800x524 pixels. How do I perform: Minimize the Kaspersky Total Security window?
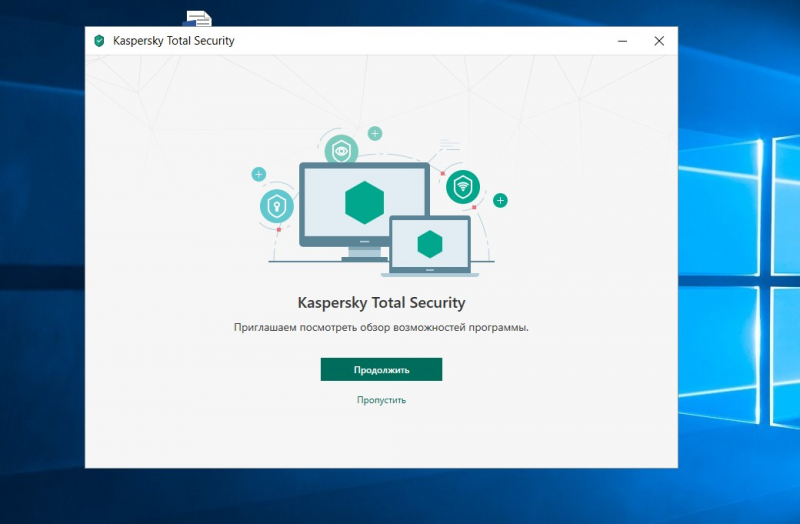tap(622, 41)
